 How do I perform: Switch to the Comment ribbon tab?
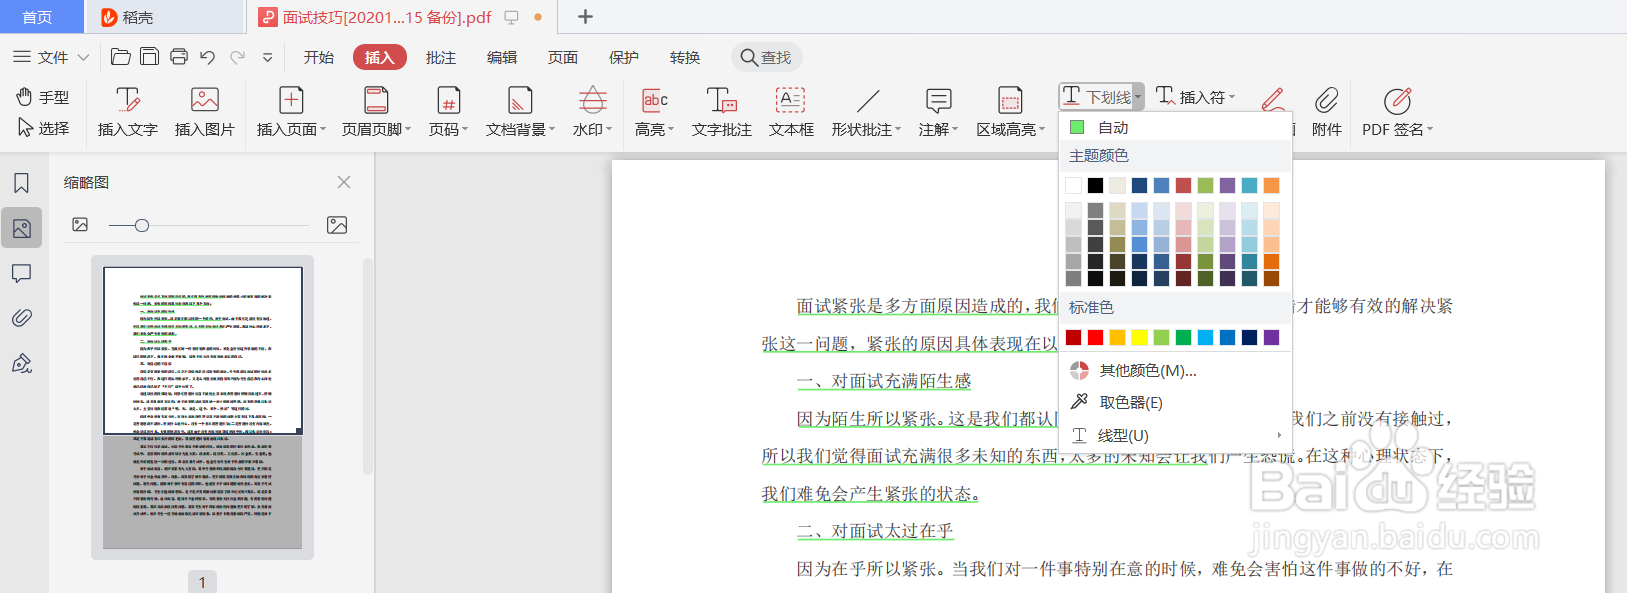click(x=441, y=57)
